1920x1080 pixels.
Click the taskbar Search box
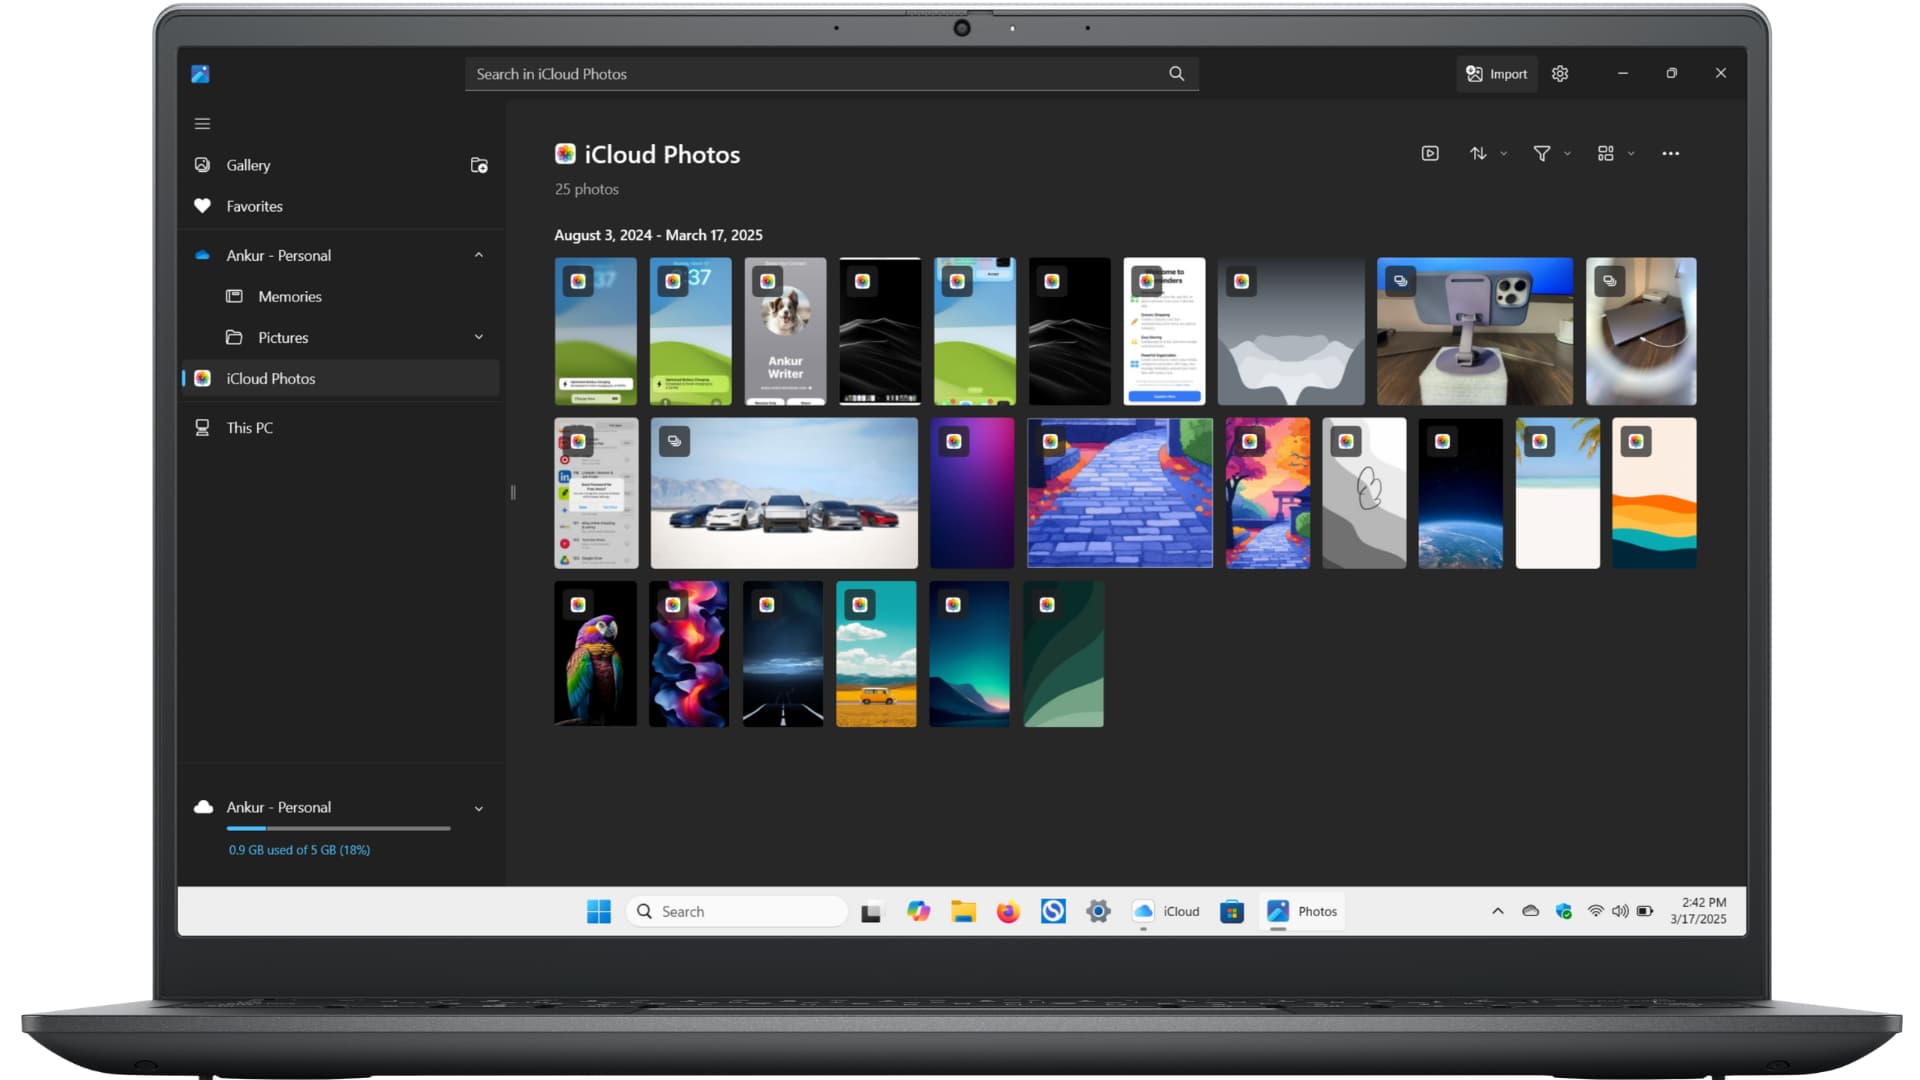(737, 912)
